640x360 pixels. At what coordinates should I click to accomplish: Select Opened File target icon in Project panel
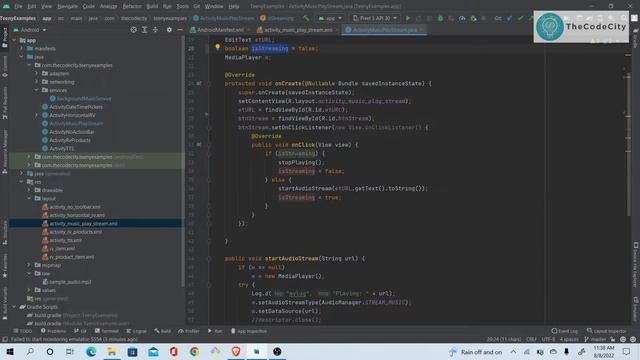pyautogui.click(x=133, y=30)
